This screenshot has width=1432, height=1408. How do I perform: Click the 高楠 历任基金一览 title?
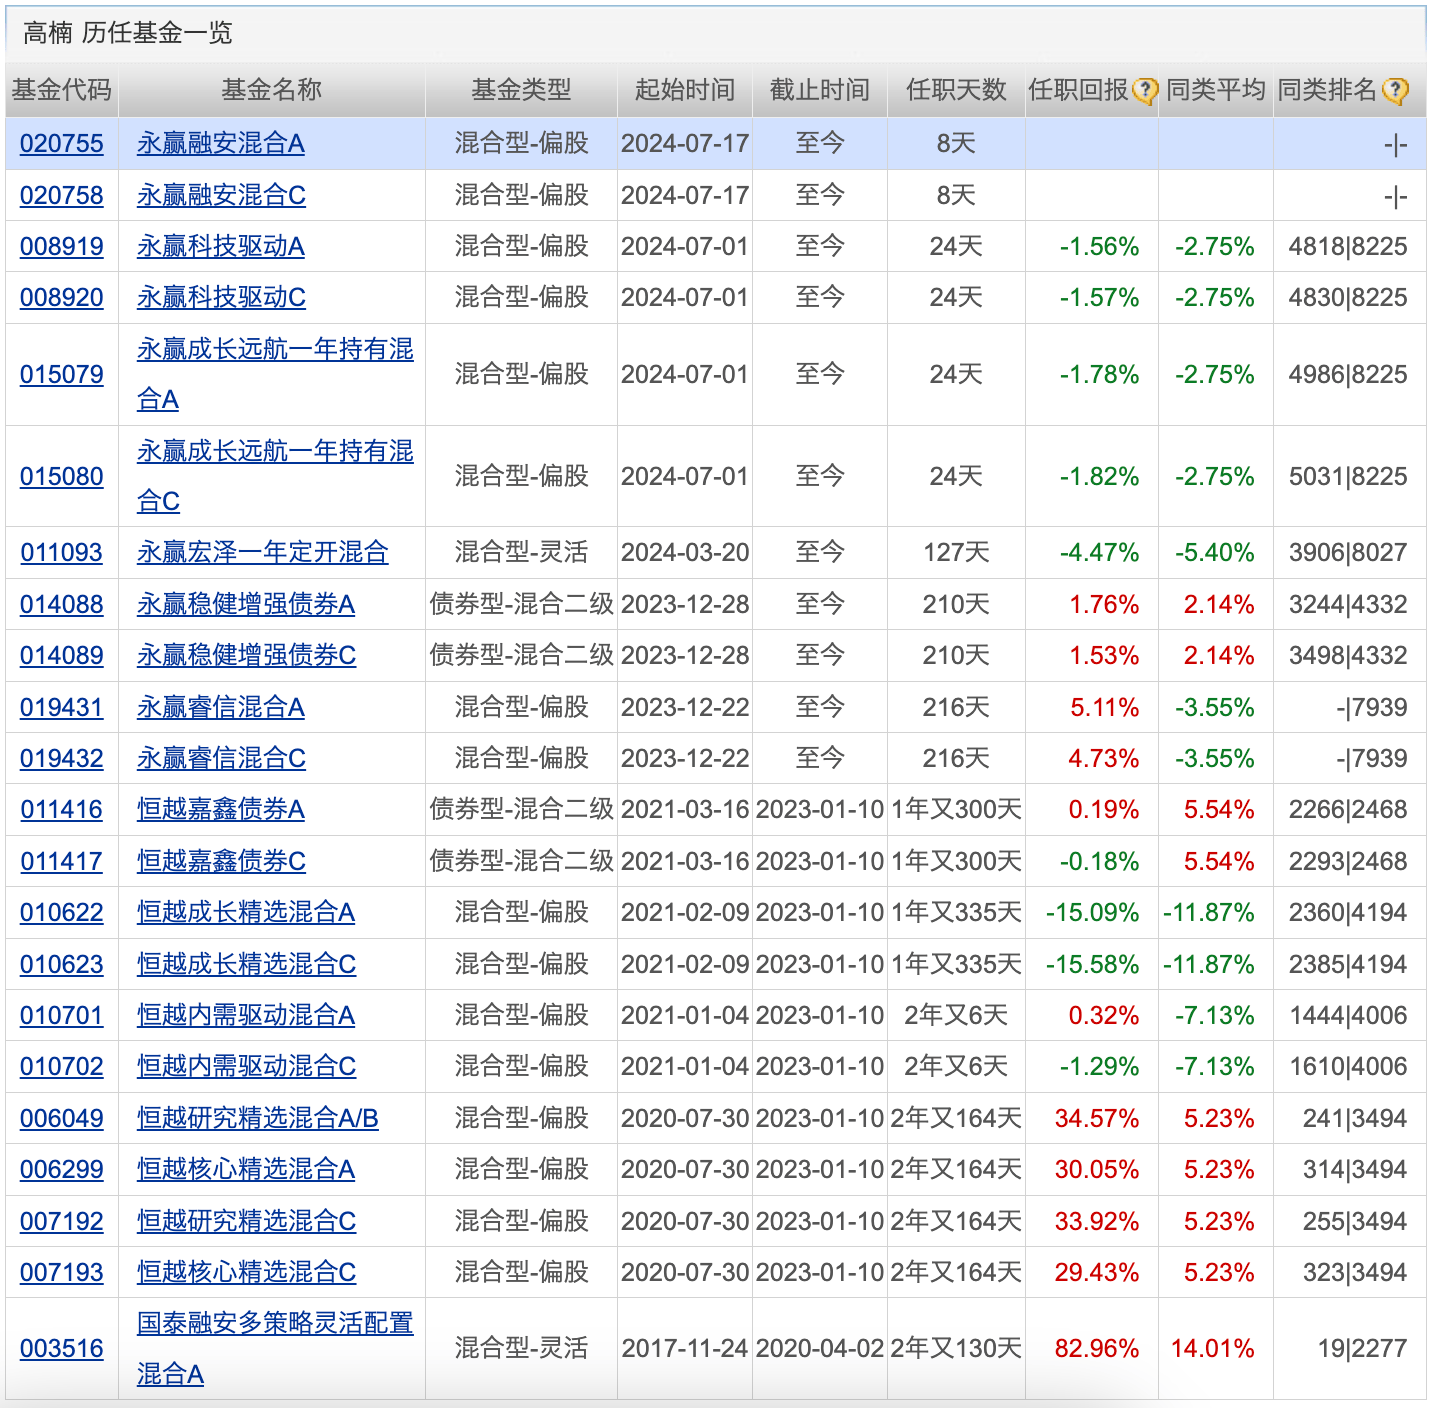(127, 33)
